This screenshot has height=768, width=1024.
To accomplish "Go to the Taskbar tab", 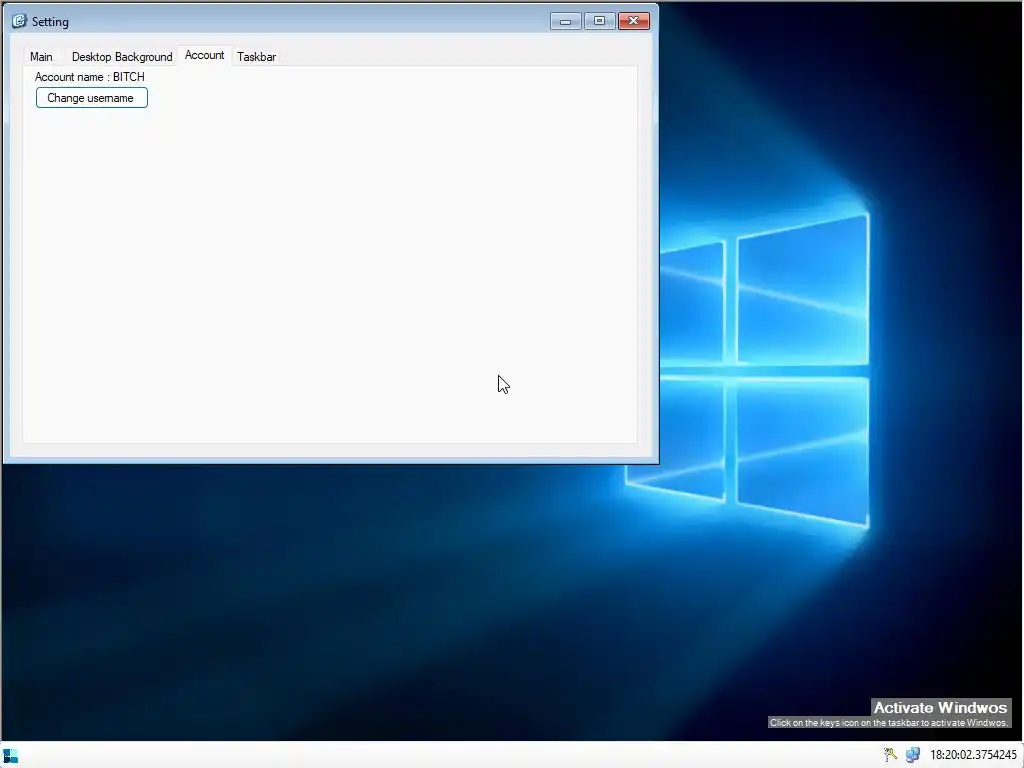I will [x=257, y=57].
